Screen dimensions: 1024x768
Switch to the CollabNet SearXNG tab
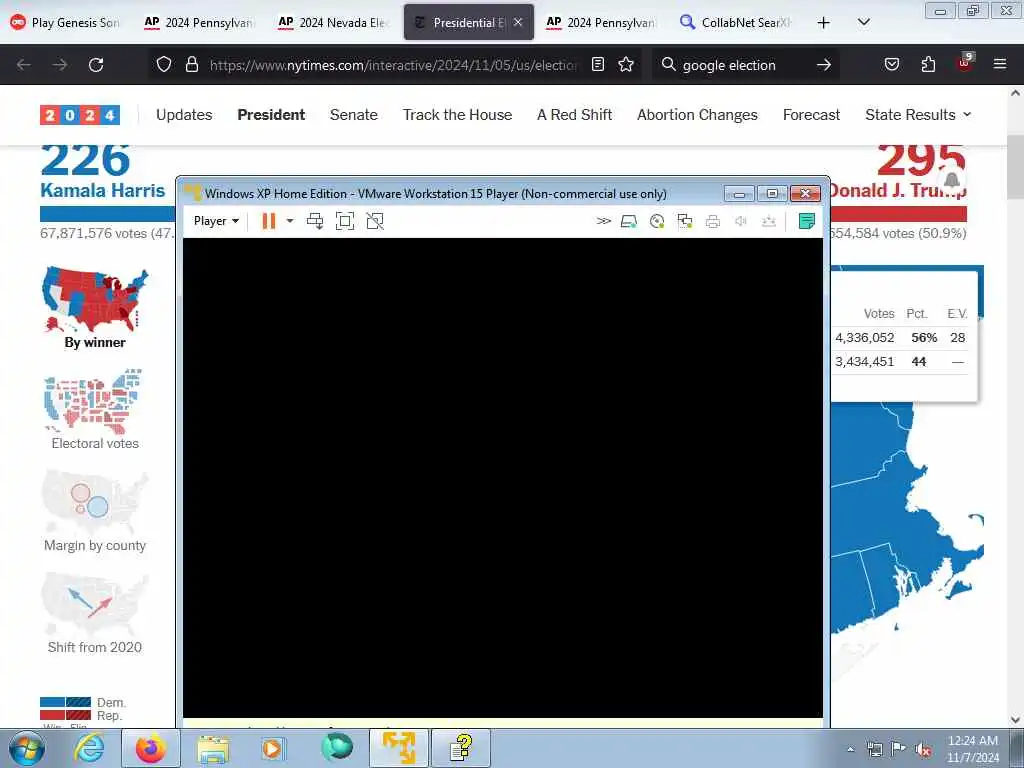pos(736,22)
